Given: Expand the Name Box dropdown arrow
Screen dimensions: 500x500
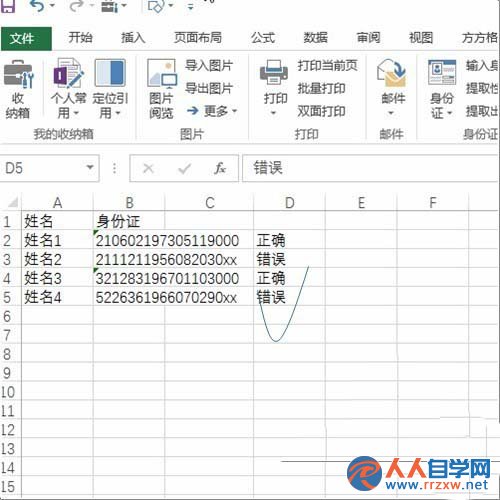Looking at the screenshot, I should tap(90, 167).
